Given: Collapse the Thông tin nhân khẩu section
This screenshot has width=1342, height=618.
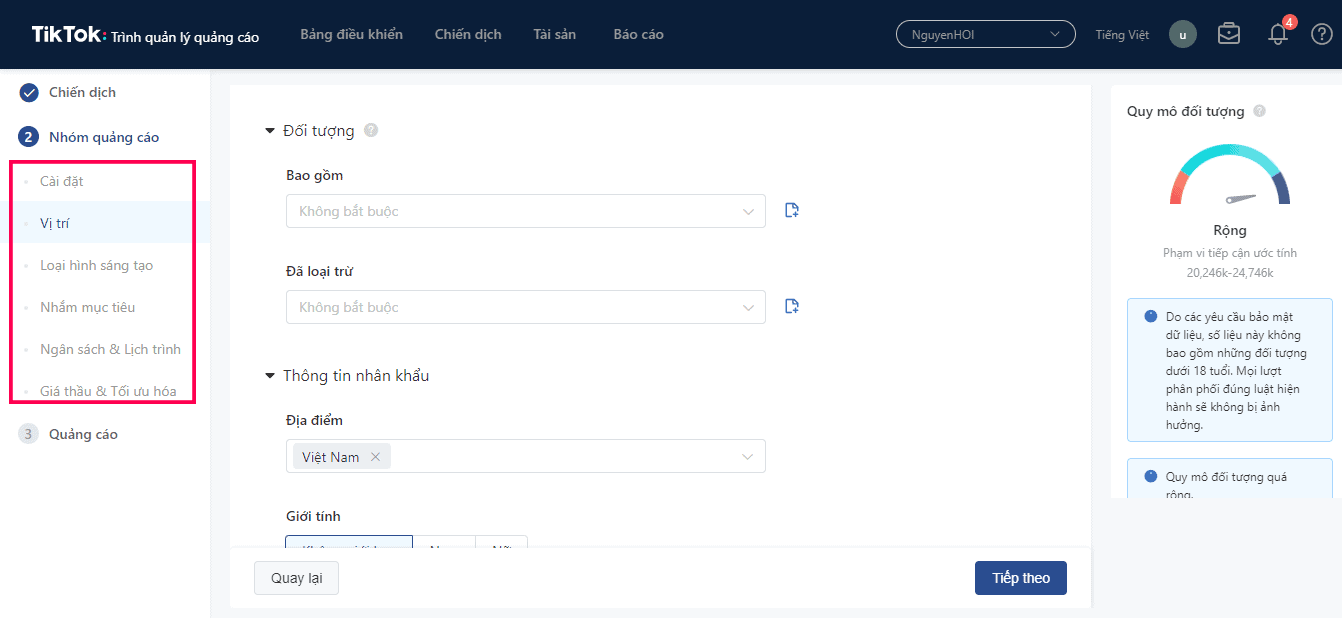Looking at the screenshot, I should pyautogui.click(x=270, y=376).
